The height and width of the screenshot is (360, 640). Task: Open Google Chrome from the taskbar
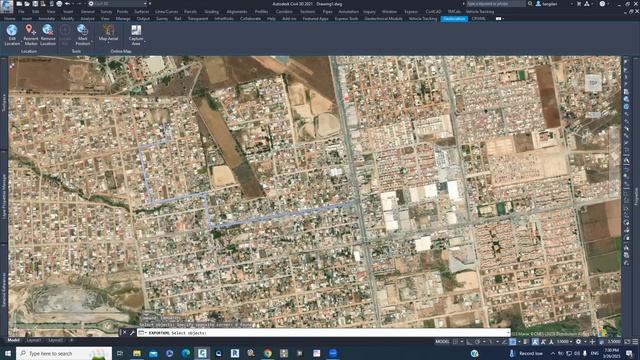pyautogui.click(x=267, y=353)
